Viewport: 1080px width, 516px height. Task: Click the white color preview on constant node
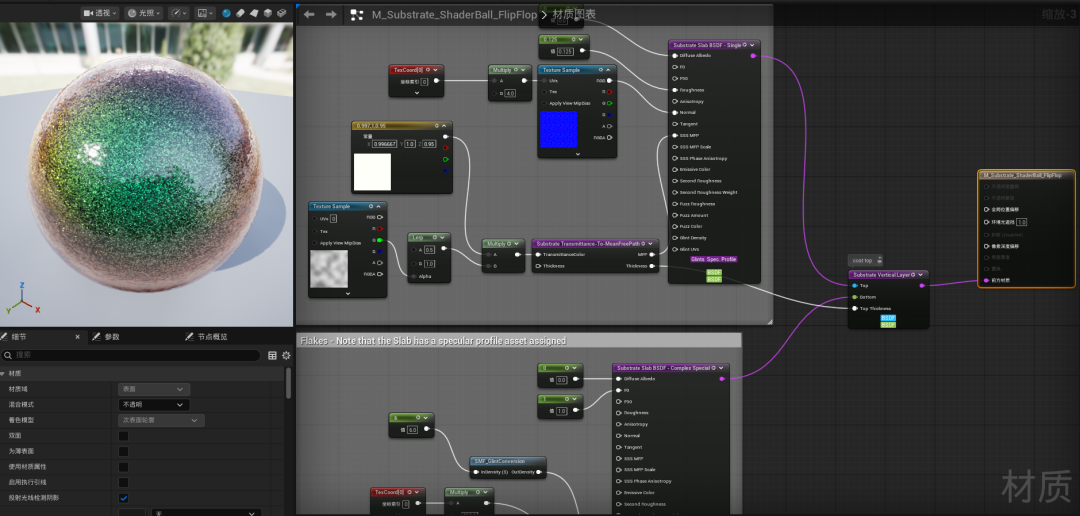[372, 172]
